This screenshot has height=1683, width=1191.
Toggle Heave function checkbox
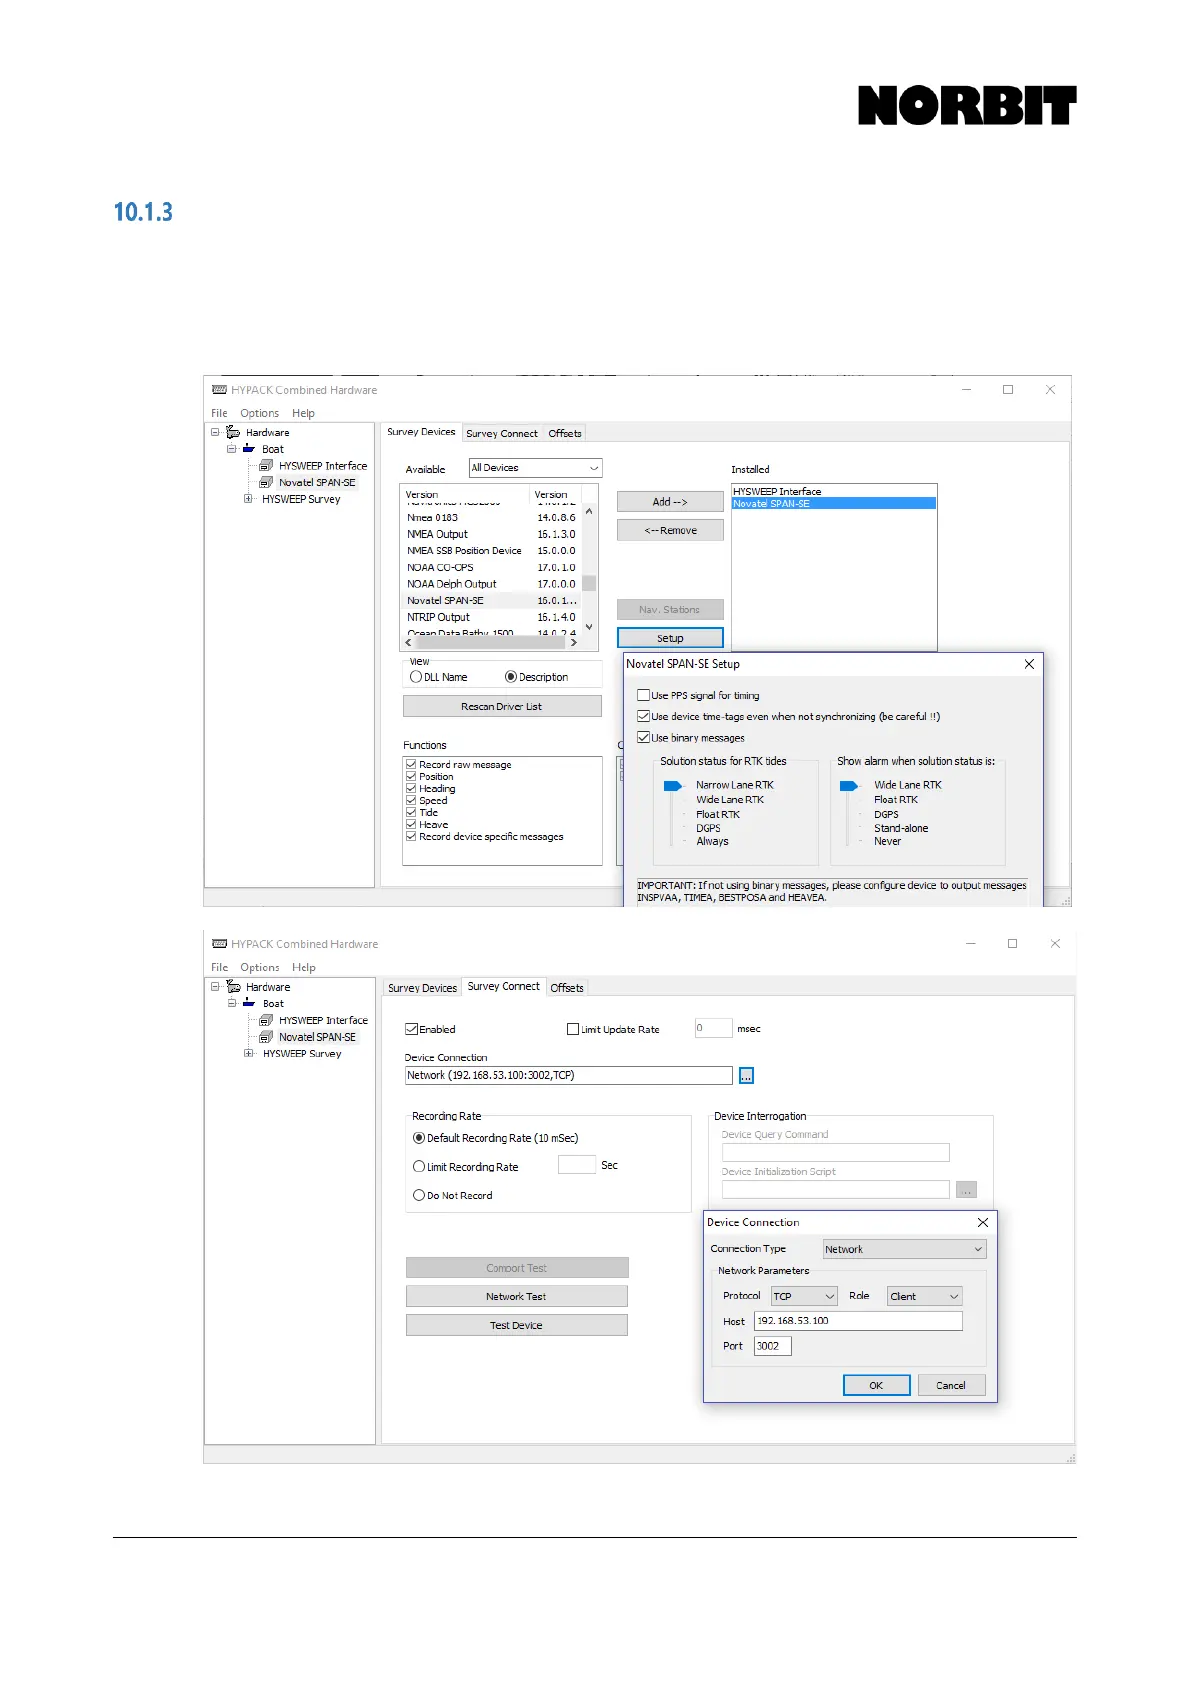411,825
